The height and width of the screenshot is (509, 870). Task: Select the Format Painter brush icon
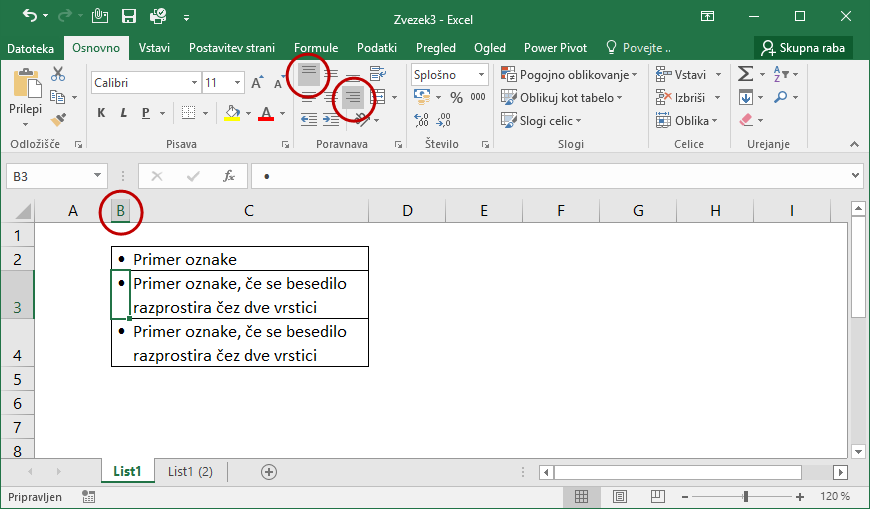coord(58,119)
